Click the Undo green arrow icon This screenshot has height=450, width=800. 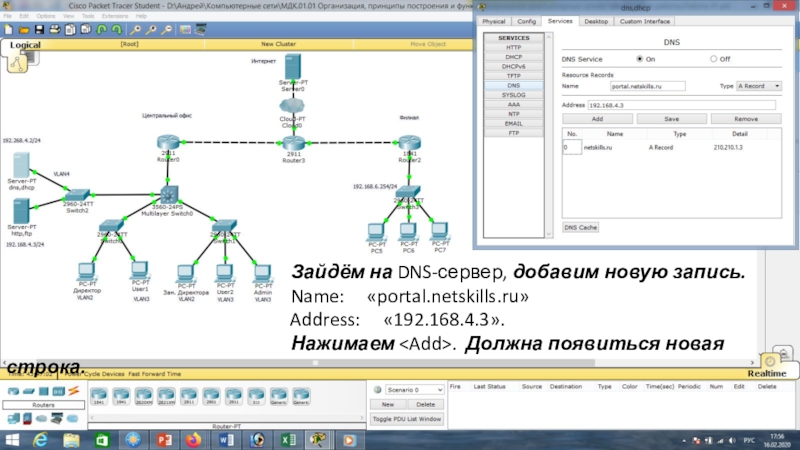click(x=102, y=30)
